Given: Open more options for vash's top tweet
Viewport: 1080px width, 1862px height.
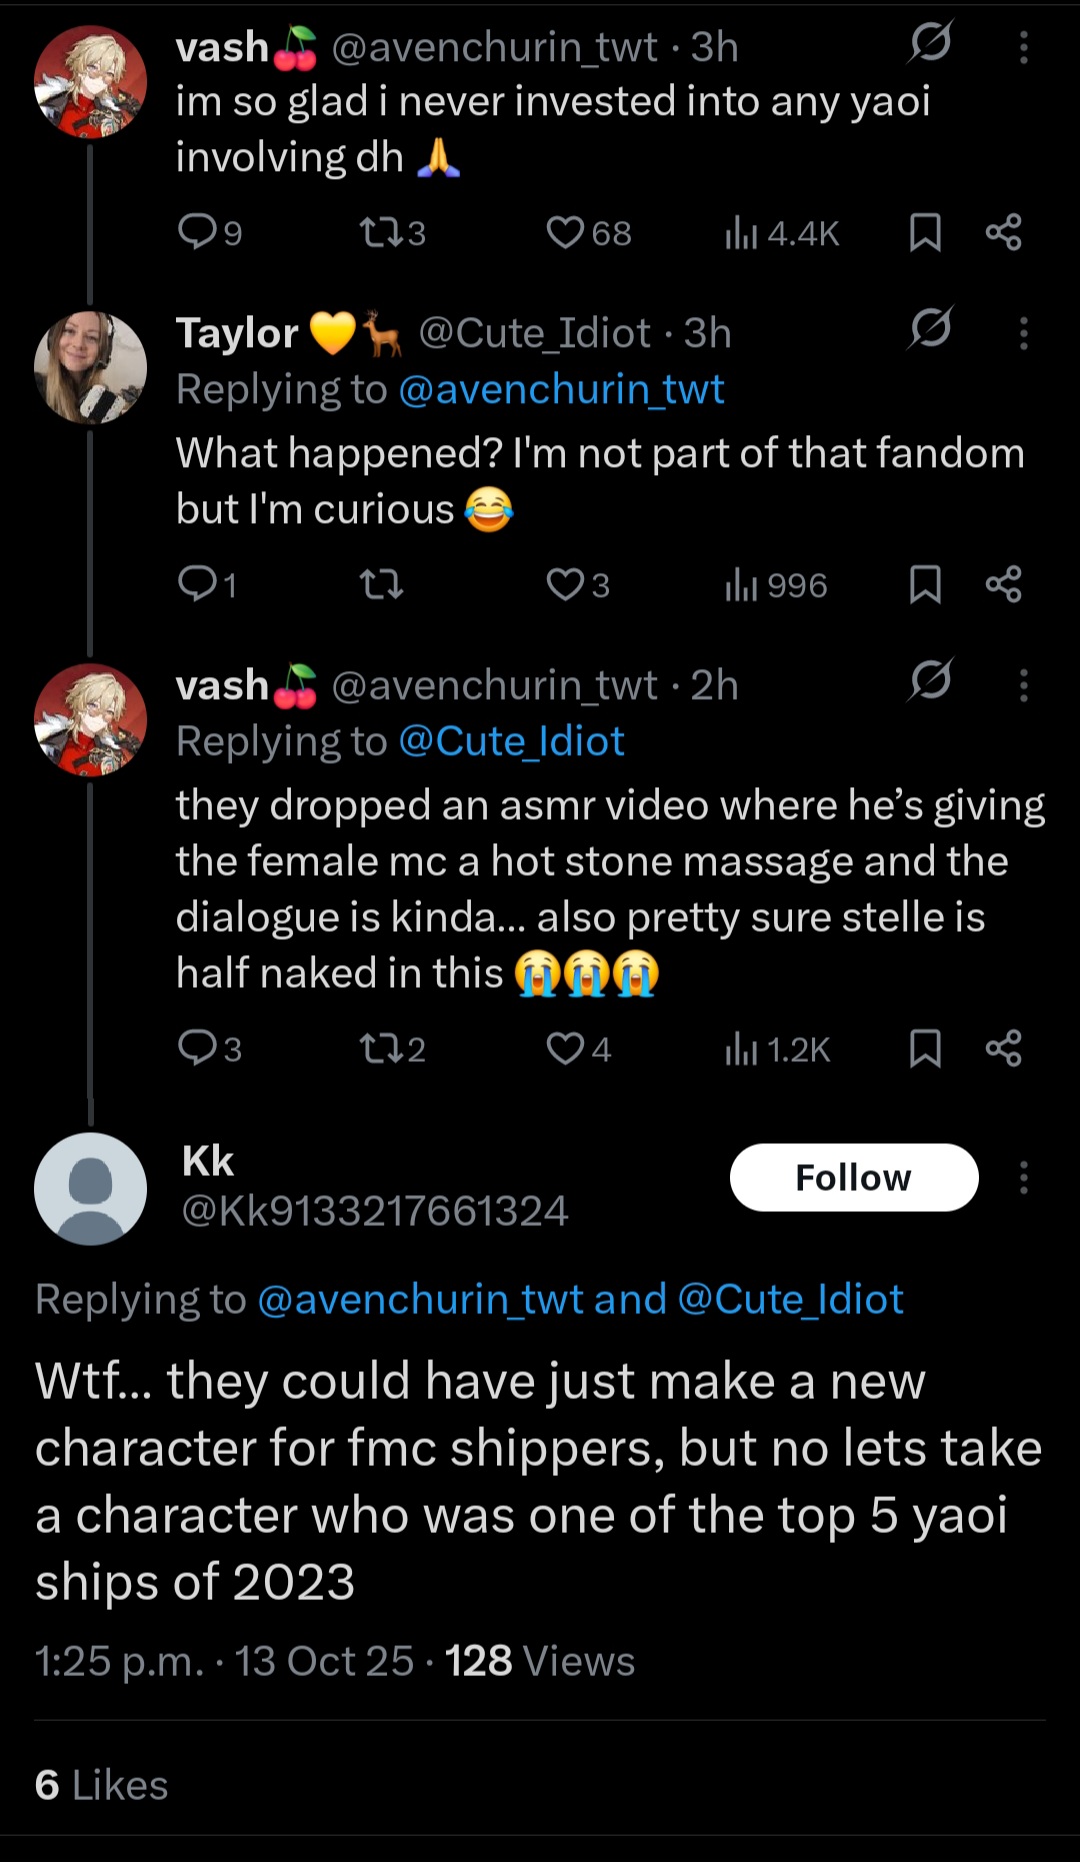Looking at the screenshot, I should (x=1023, y=47).
